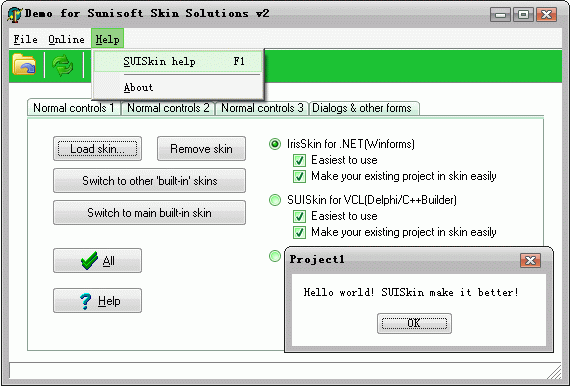This screenshot has width=570, height=386.
Task: Click the app icon in title bar
Action: point(15,15)
